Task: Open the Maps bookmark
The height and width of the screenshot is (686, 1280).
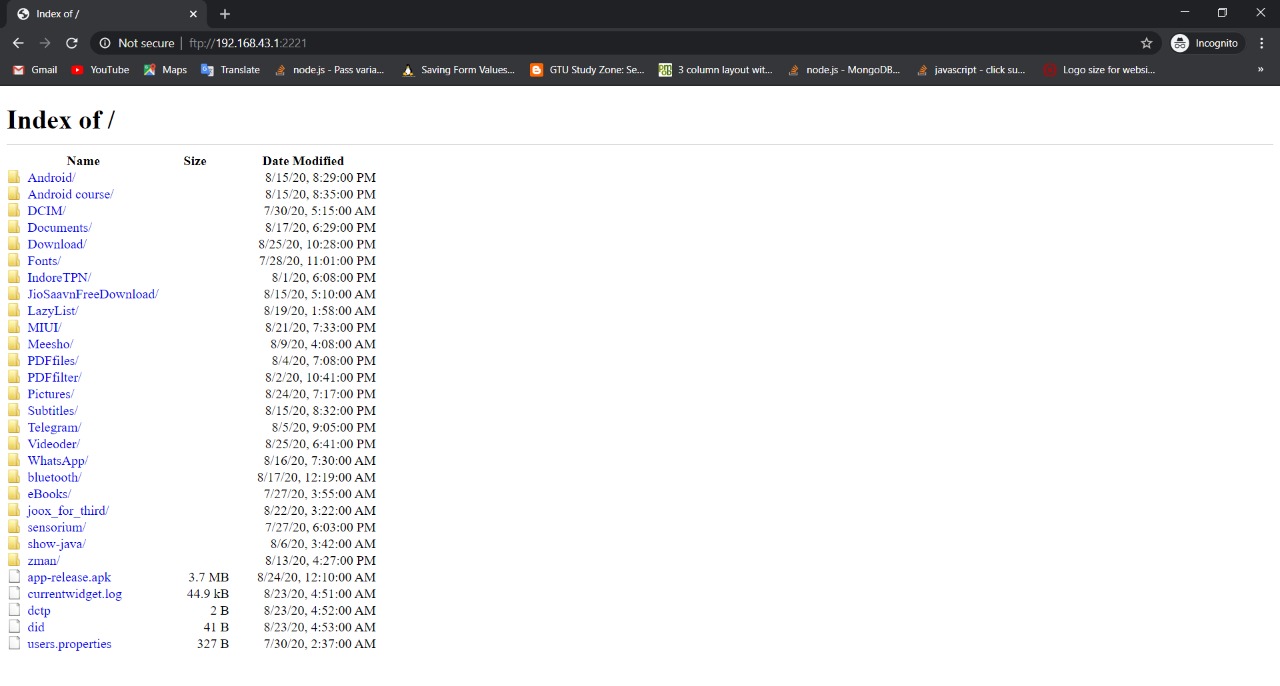Action: (x=165, y=70)
